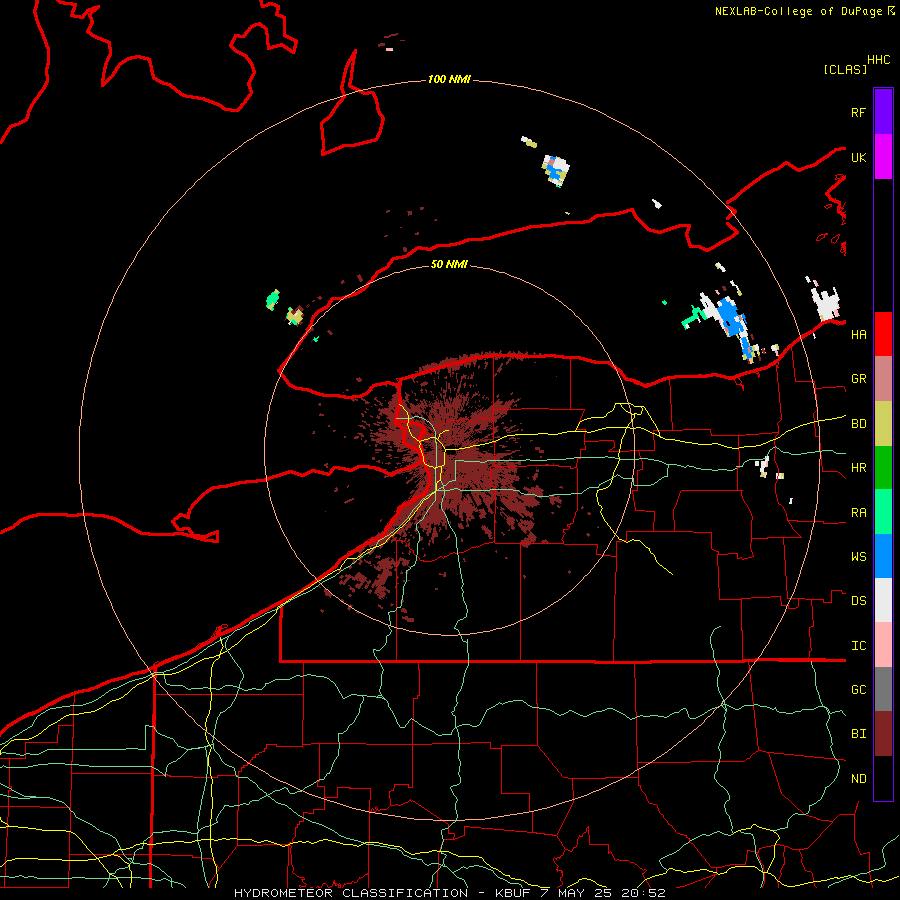Click the "NEXLAB-College of DuPage" credit text

pyautogui.click(x=798, y=11)
